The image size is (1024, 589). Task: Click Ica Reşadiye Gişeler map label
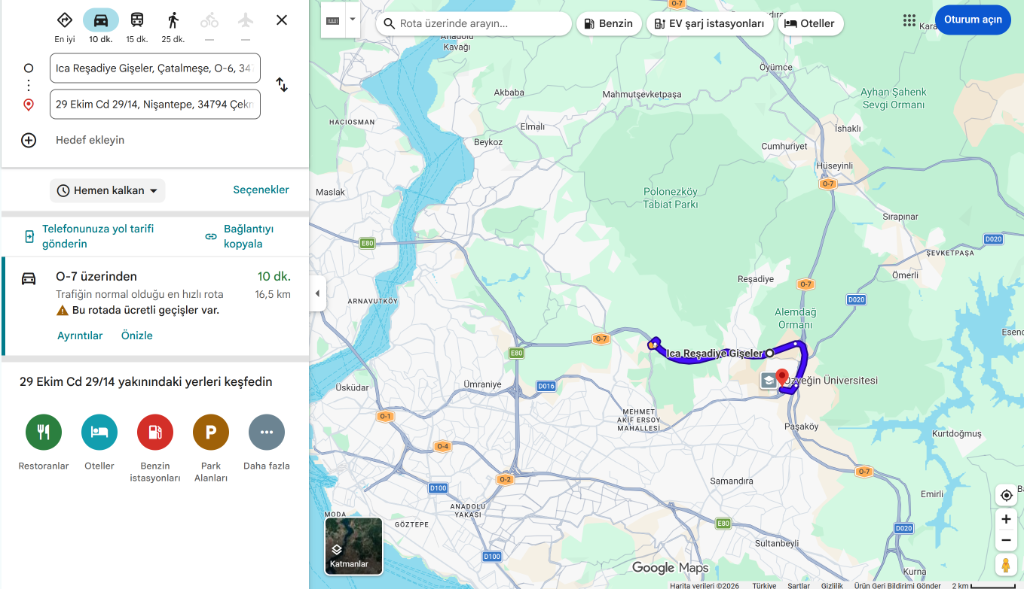point(714,353)
